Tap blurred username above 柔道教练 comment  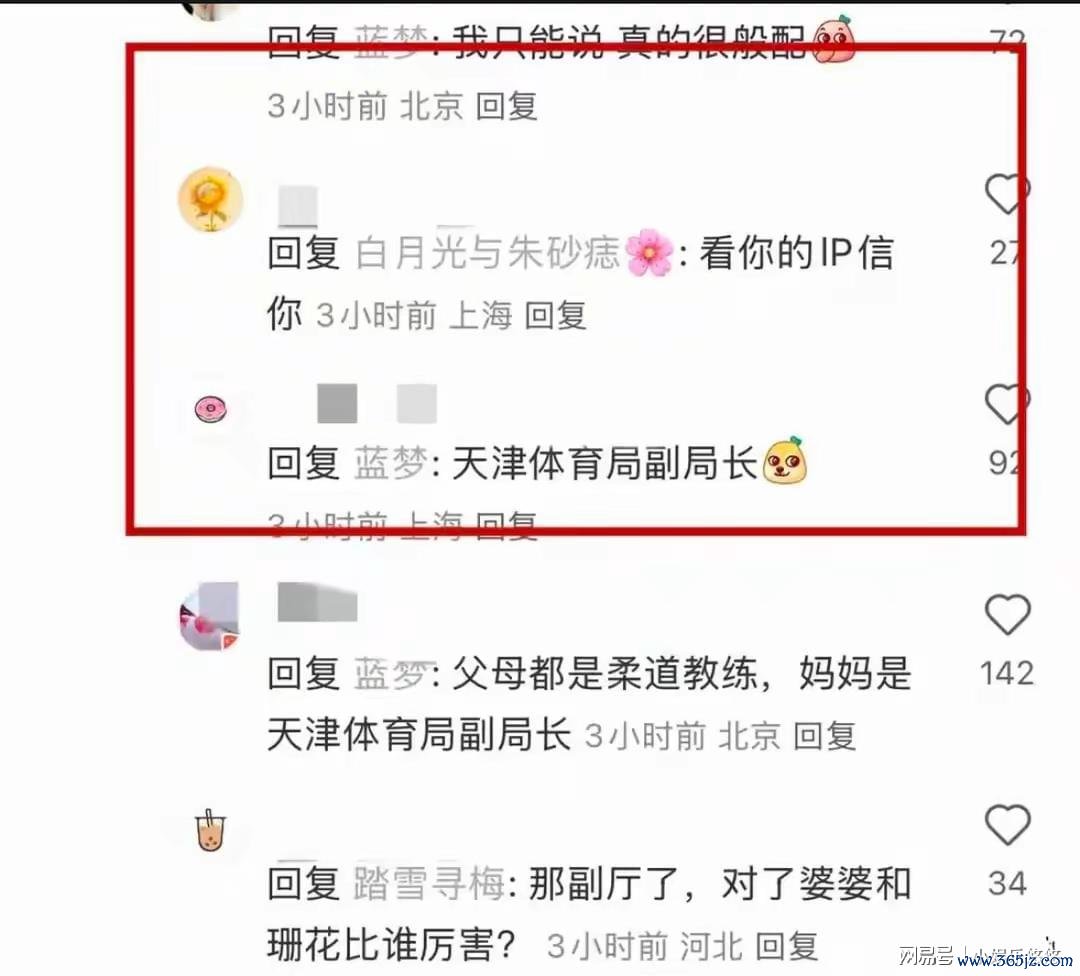coord(318,601)
